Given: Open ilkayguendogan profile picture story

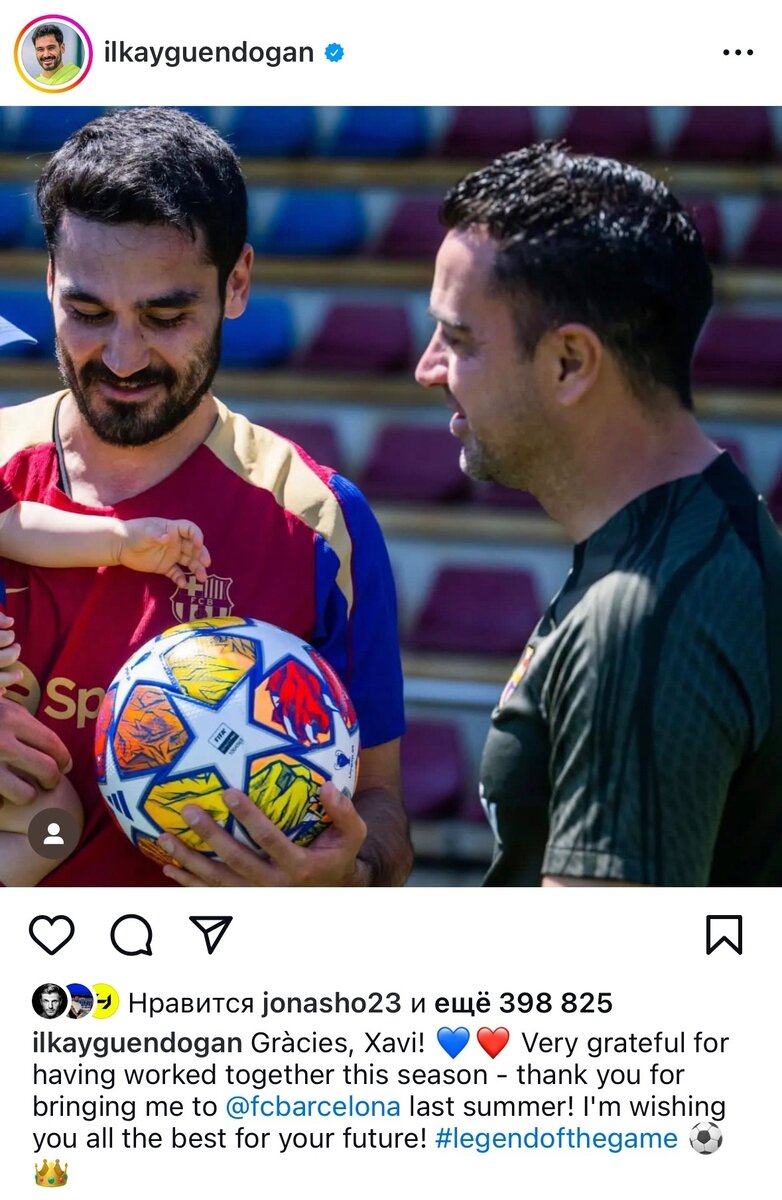Looking at the screenshot, I should click(53, 54).
